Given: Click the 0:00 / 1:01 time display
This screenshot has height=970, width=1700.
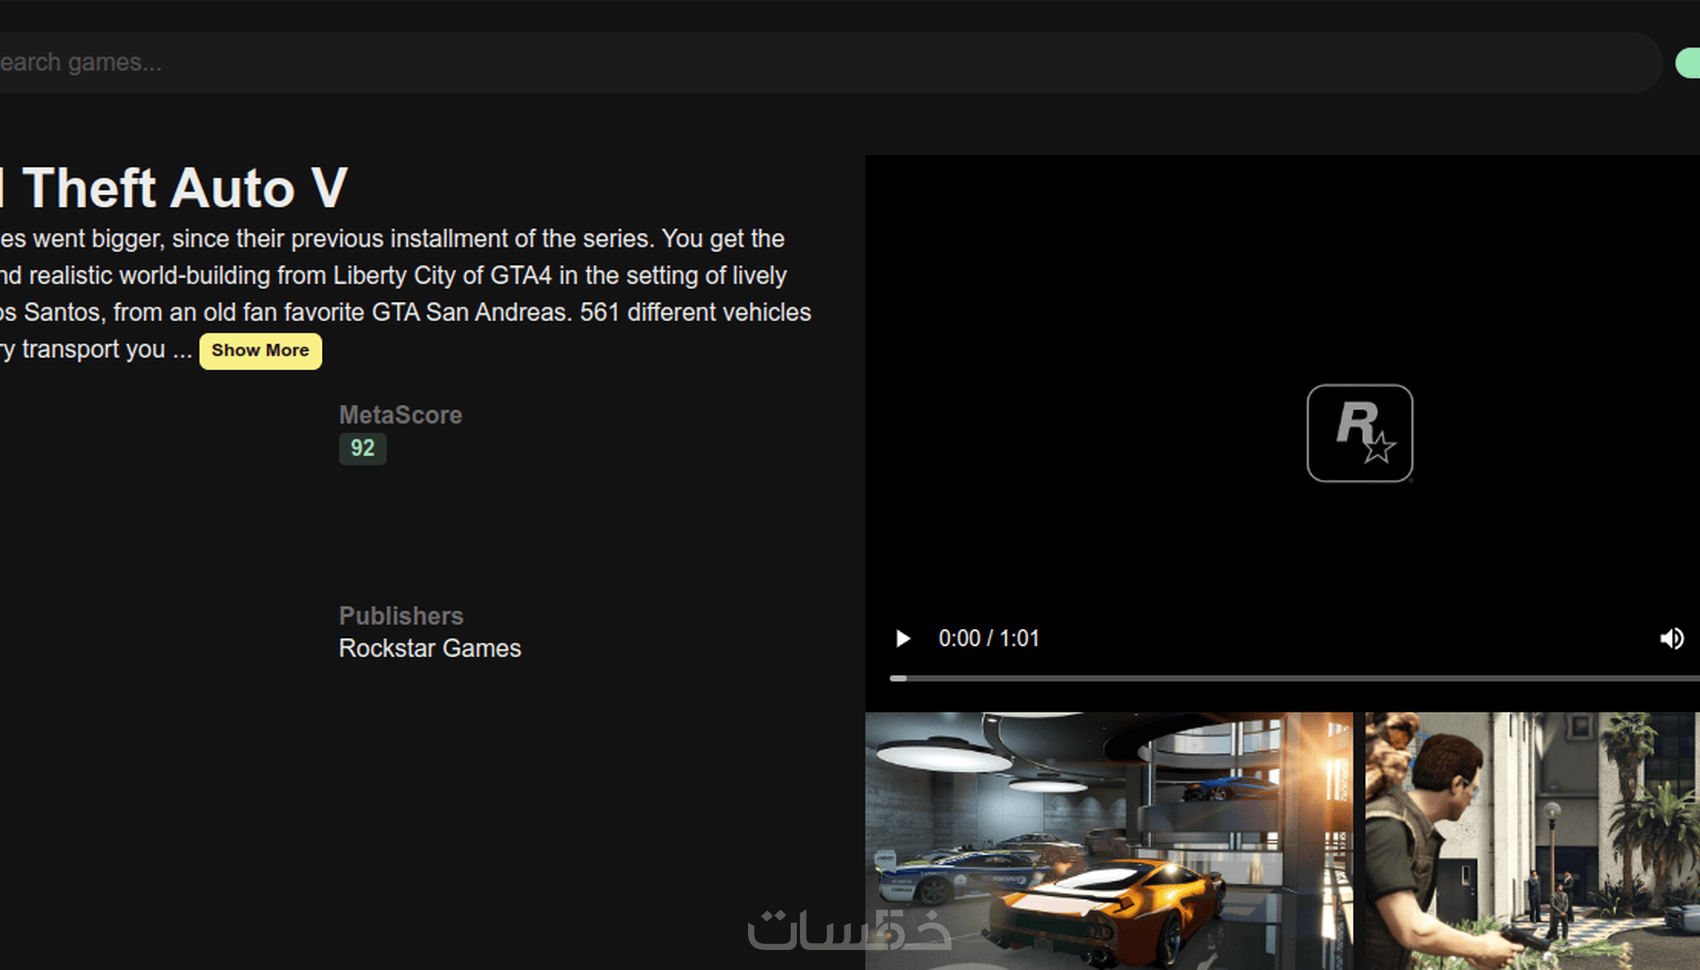Looking at the screenshot, I should (990, 639).
